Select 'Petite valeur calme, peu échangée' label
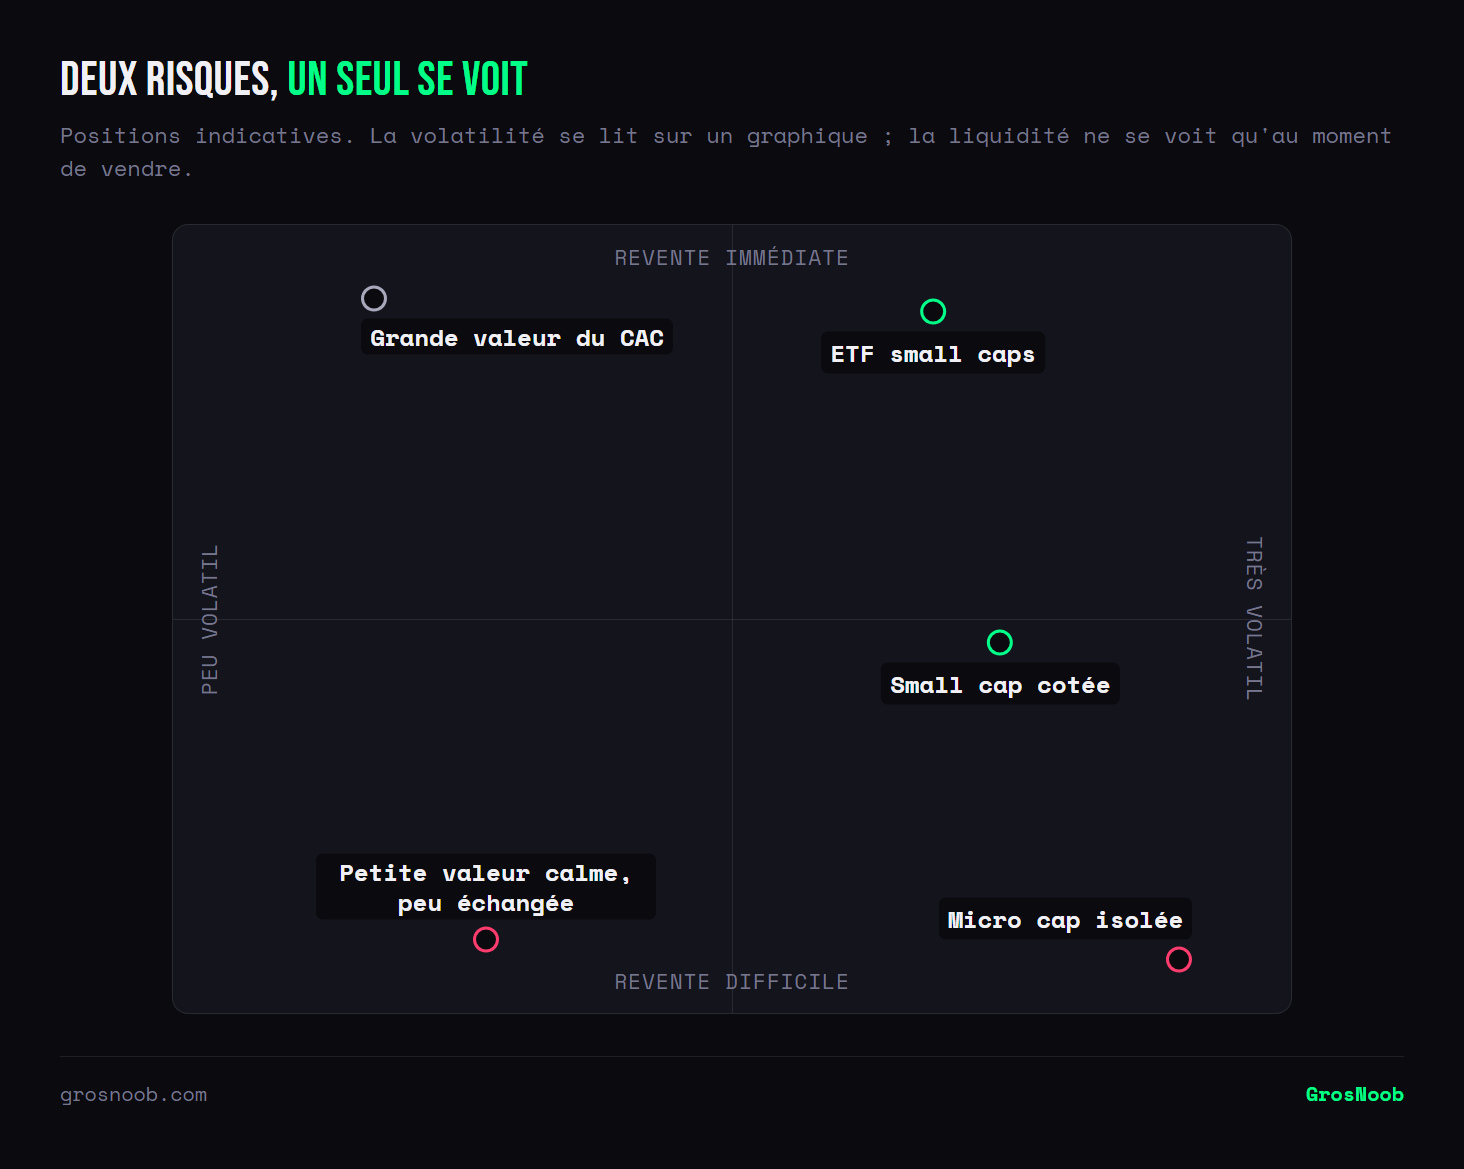1464x1169 pixels. (x=486, y=887)
